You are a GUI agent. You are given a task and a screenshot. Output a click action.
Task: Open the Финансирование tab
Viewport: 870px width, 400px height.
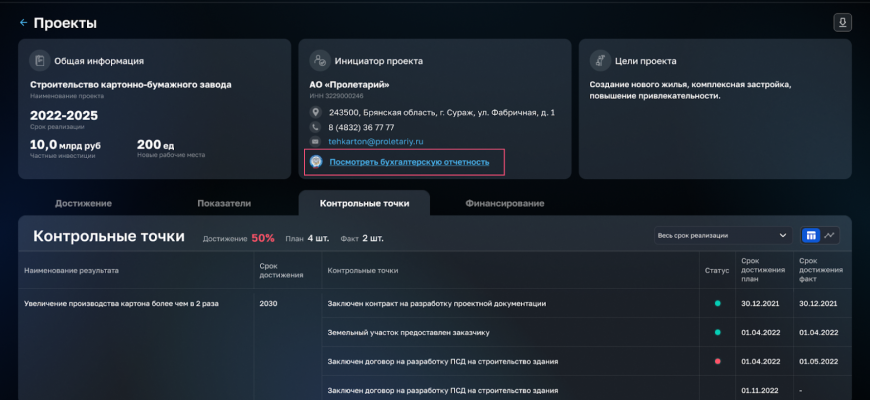(x=504, y=203)
